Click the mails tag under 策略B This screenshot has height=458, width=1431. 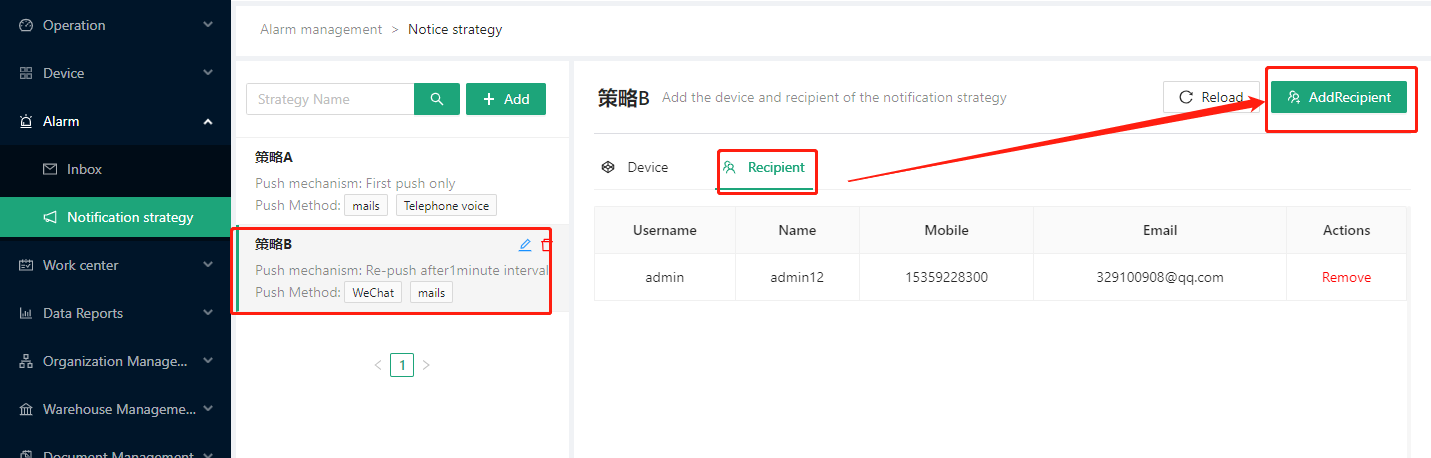point(431,292)
